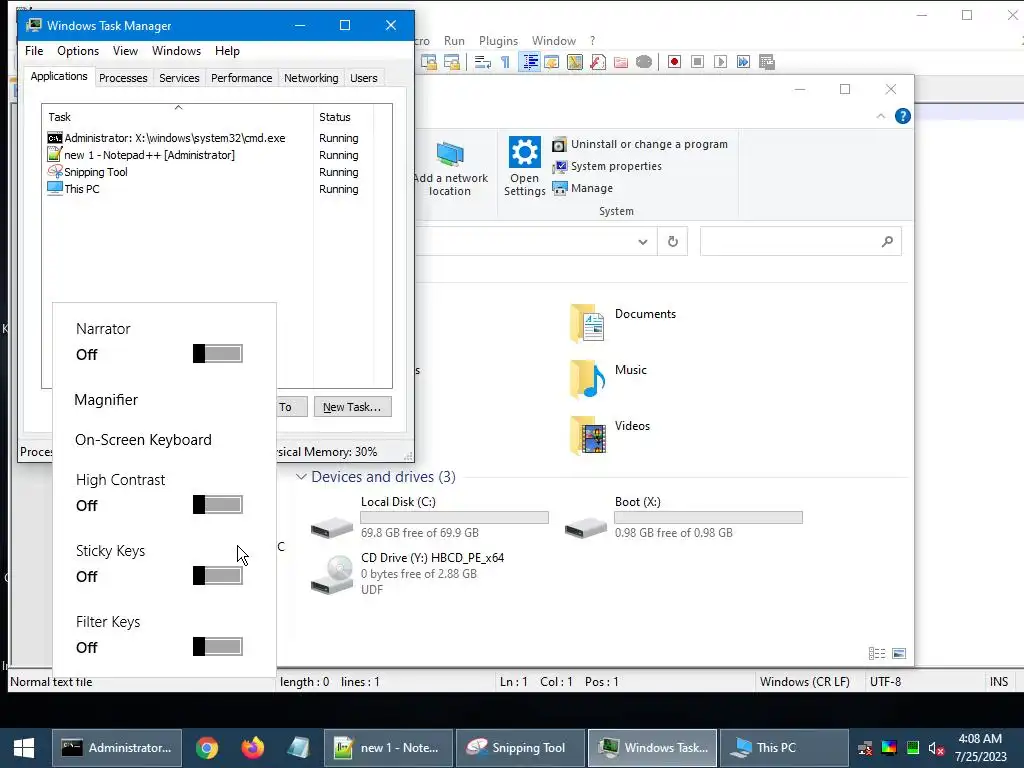Open Plugins menu in Notepad++
The width and height of the screenshot is (1024, 768).
point(498,40)
